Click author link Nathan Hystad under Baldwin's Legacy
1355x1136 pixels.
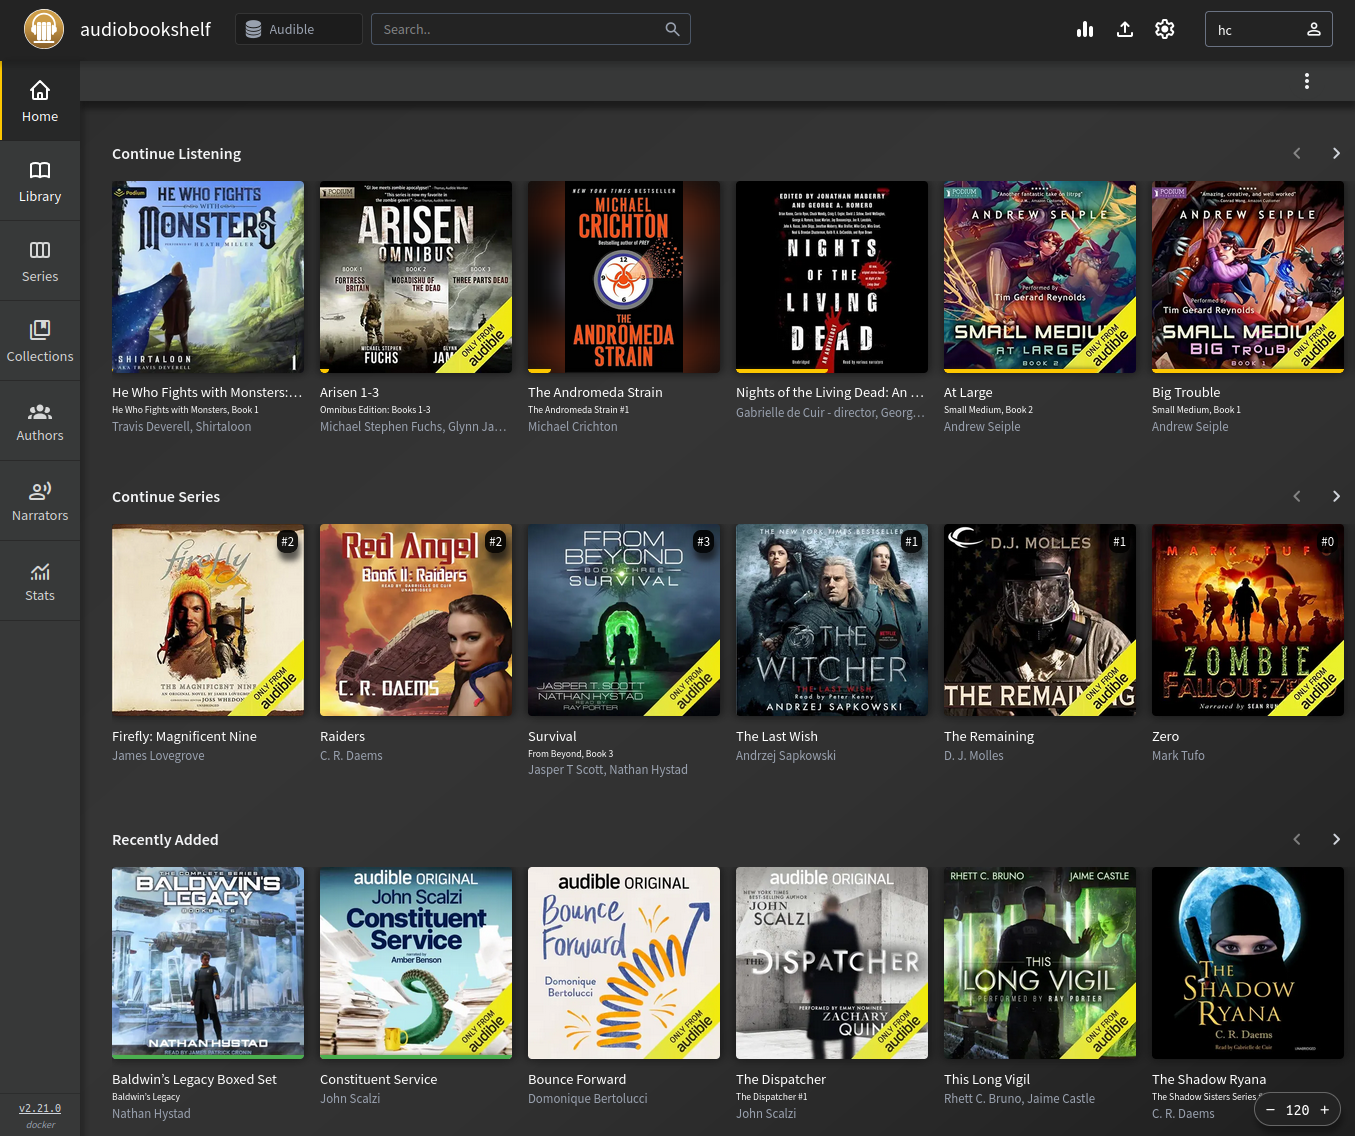click(x=151, y=1114)
